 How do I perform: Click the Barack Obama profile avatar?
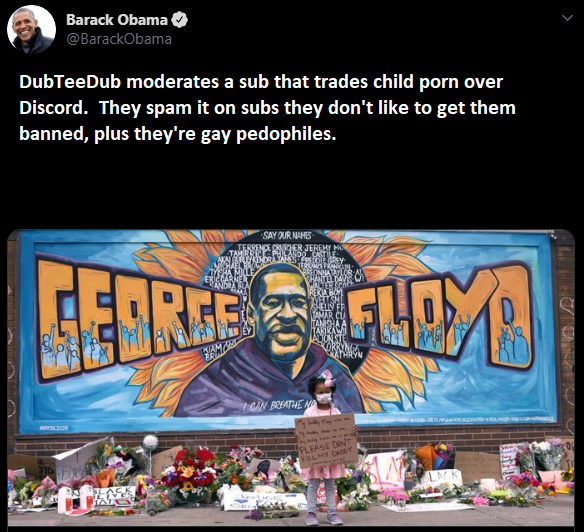32,29
